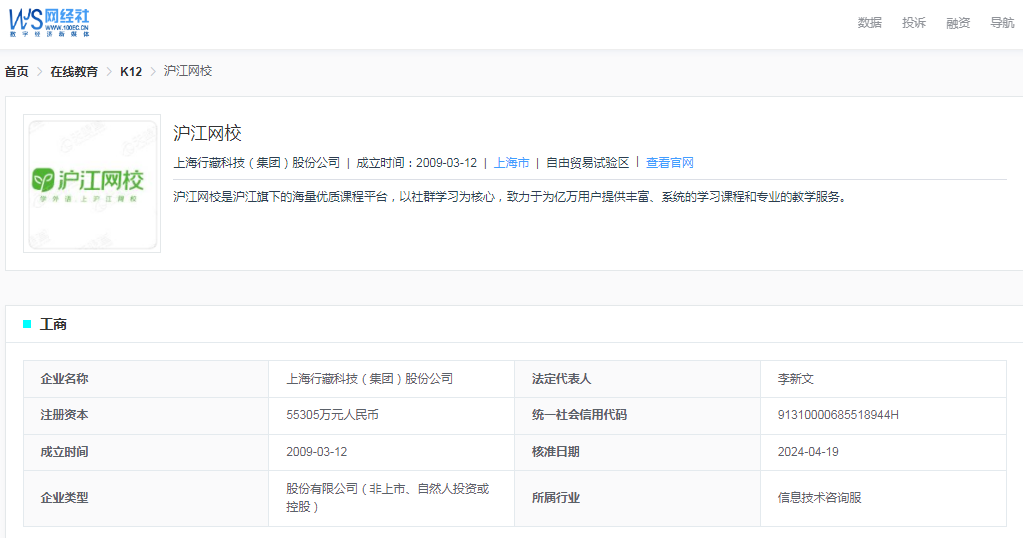The height and width of the screenshot is (538, 1023).
Task: Select the 企业名称 label cell
Action: pyautogui.click(x=146, y=379)
